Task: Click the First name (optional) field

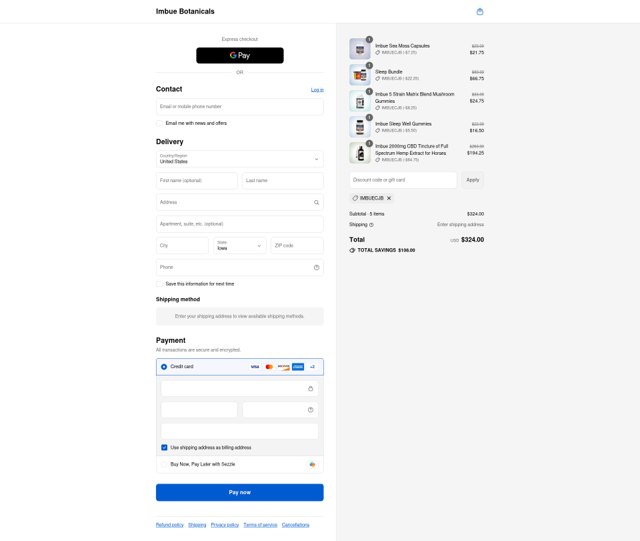Action: click(x=197, y=180)
